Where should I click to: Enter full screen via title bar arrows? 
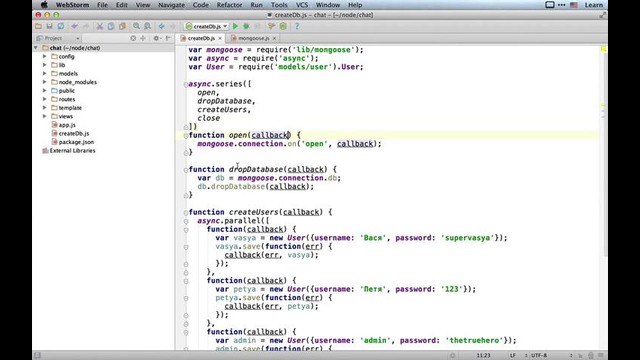tap(603, 15)
